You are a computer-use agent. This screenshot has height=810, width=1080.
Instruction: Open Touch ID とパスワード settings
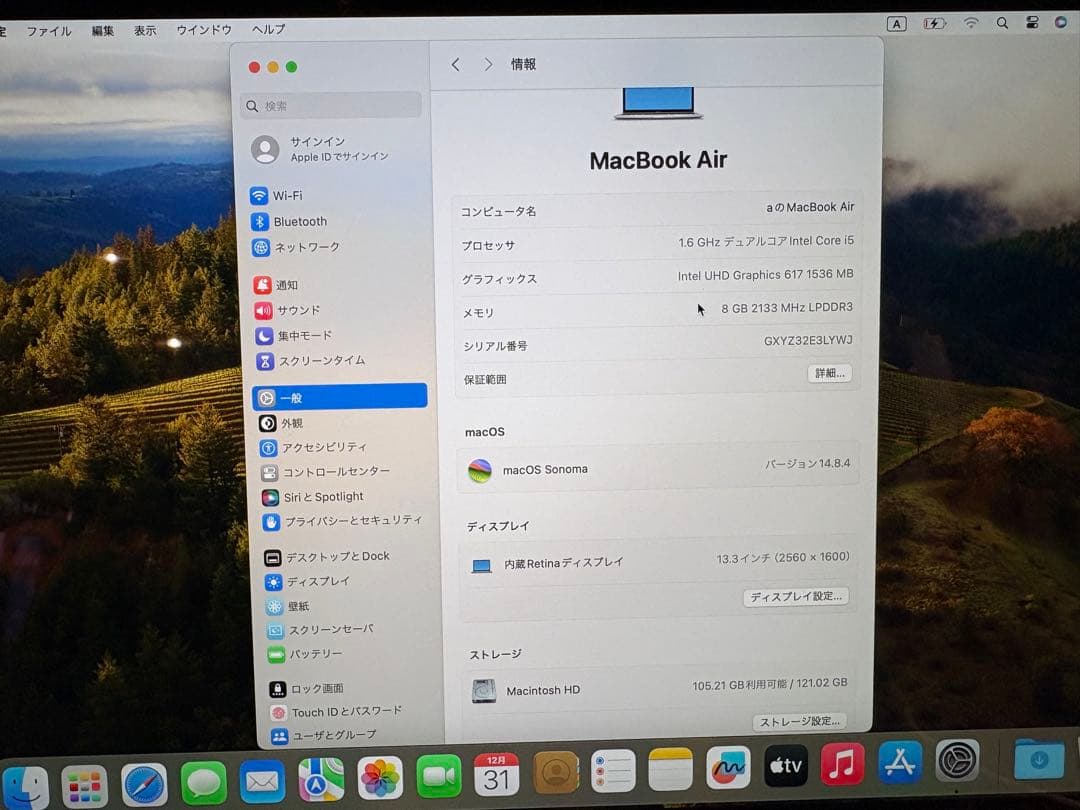336,712
